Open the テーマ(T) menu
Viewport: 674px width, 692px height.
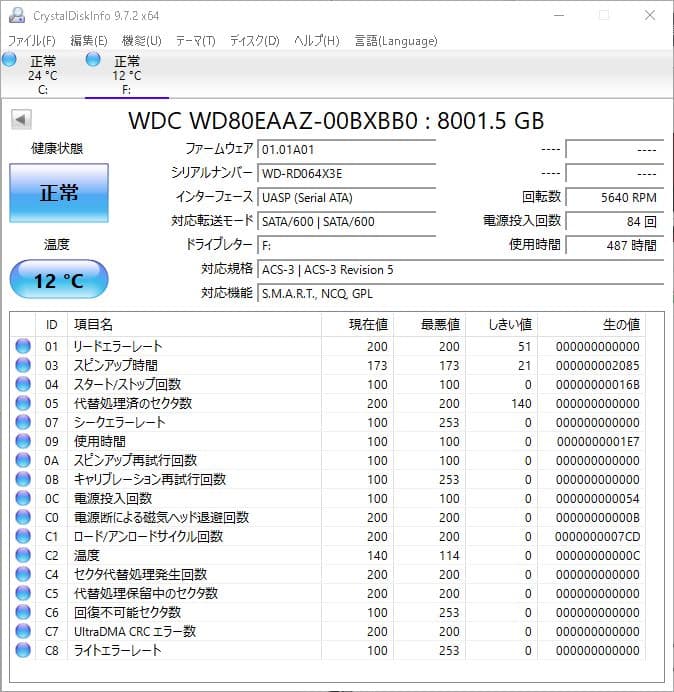click(196, 41)
